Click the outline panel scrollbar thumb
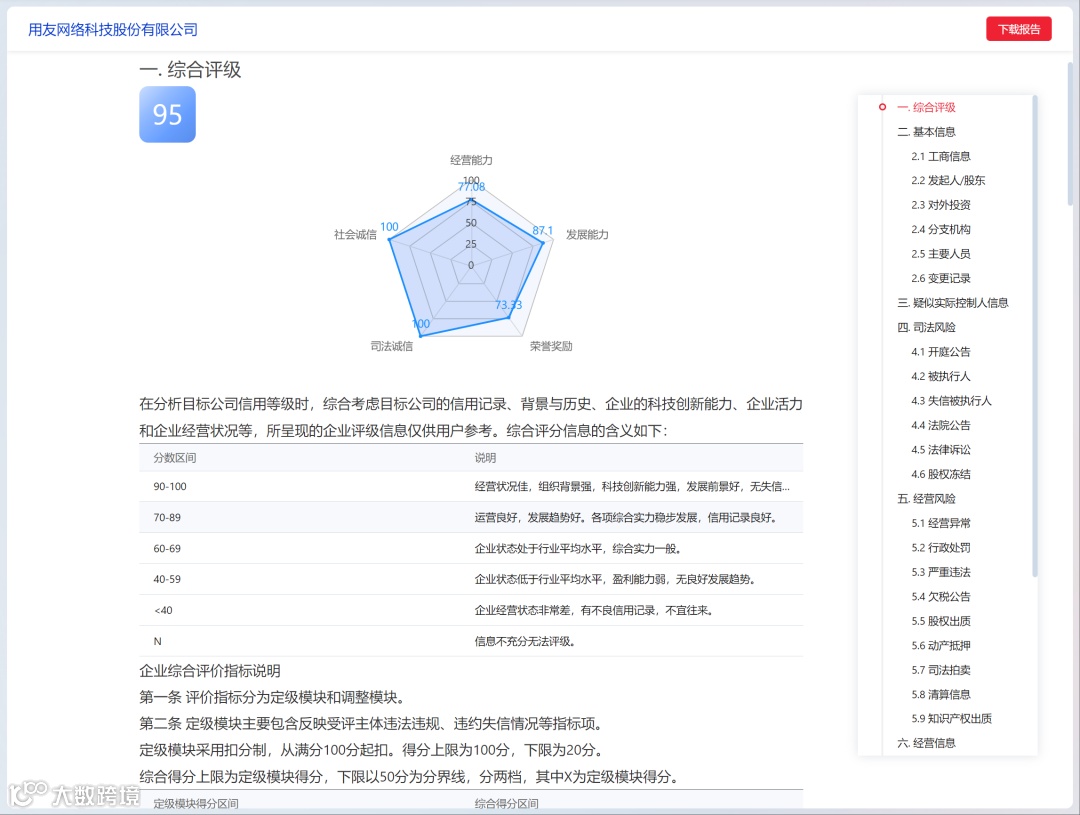Image resolution: width=1080 pixels, height=815 pixels. 1035,336
